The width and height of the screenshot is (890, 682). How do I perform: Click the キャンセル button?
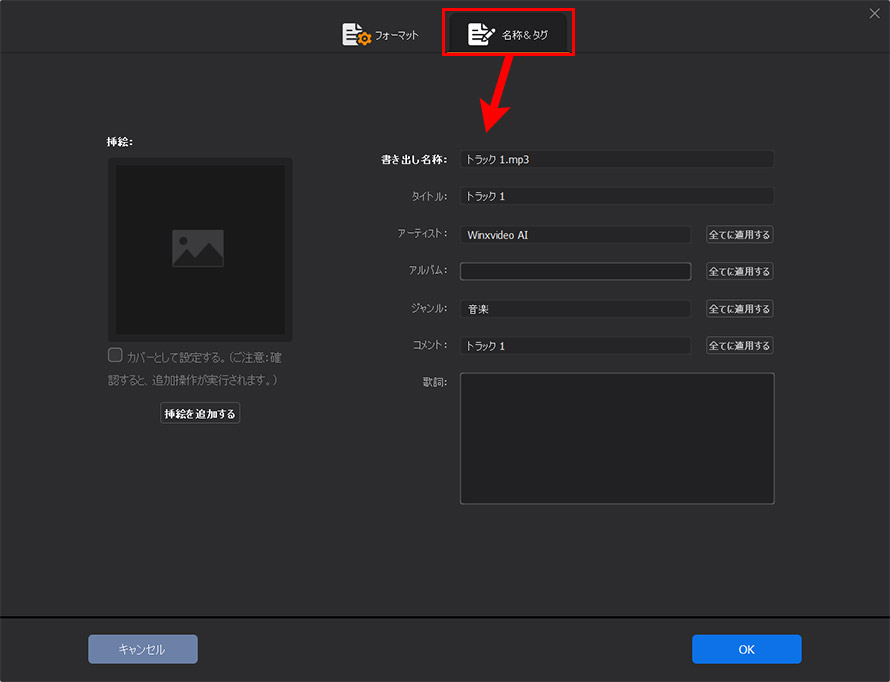[143, 649]
